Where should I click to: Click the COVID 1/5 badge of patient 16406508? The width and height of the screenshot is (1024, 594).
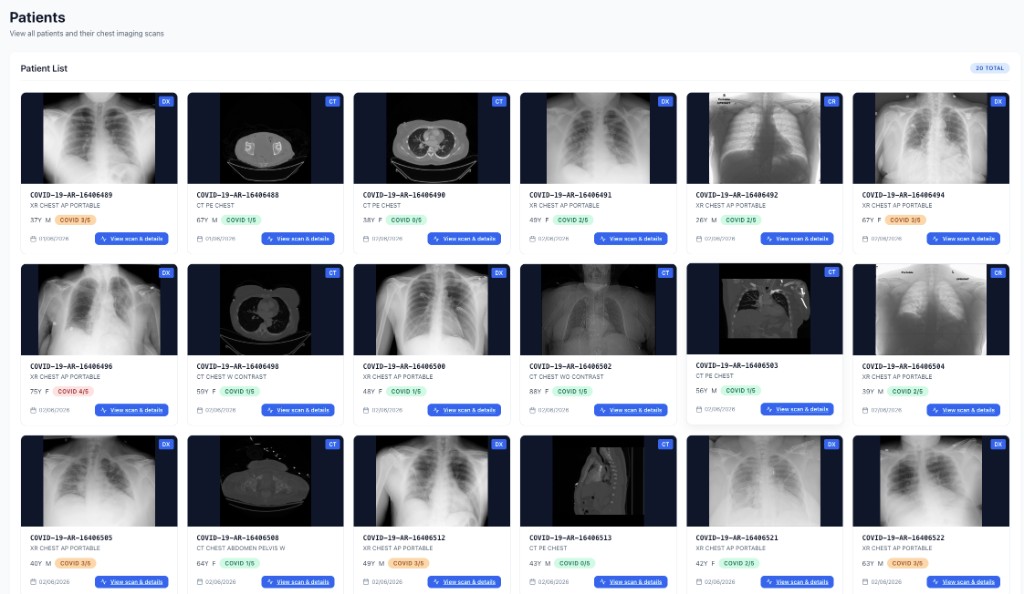[239, 563]
